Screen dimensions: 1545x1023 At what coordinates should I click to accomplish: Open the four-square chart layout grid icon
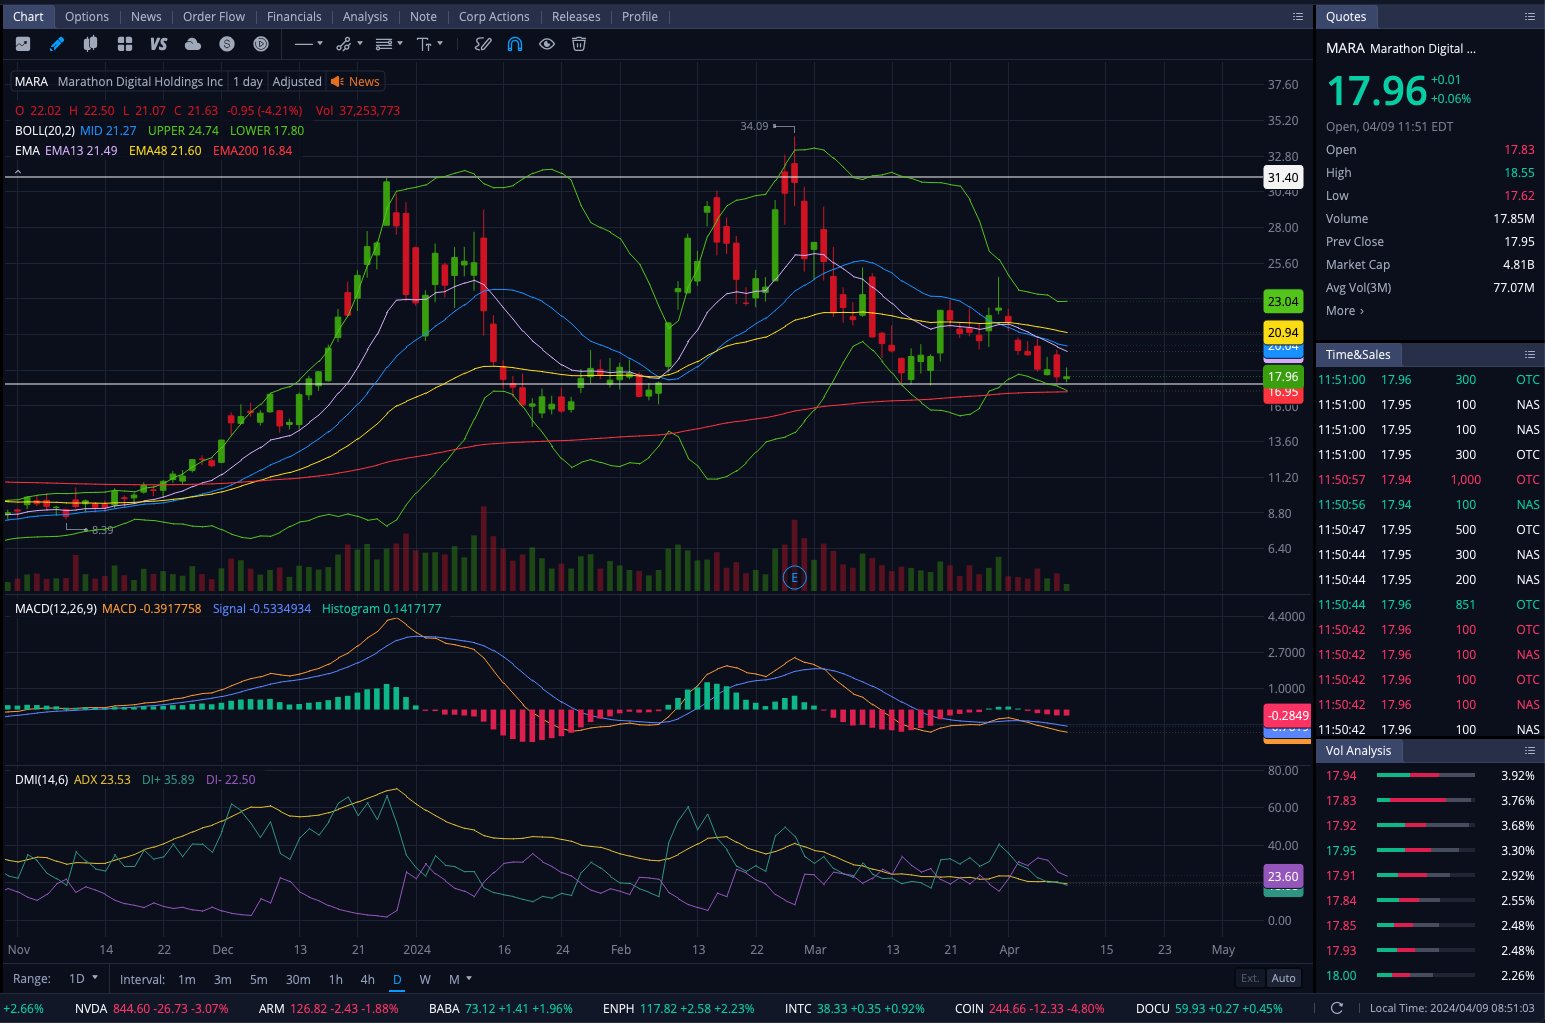click(125, 44)
